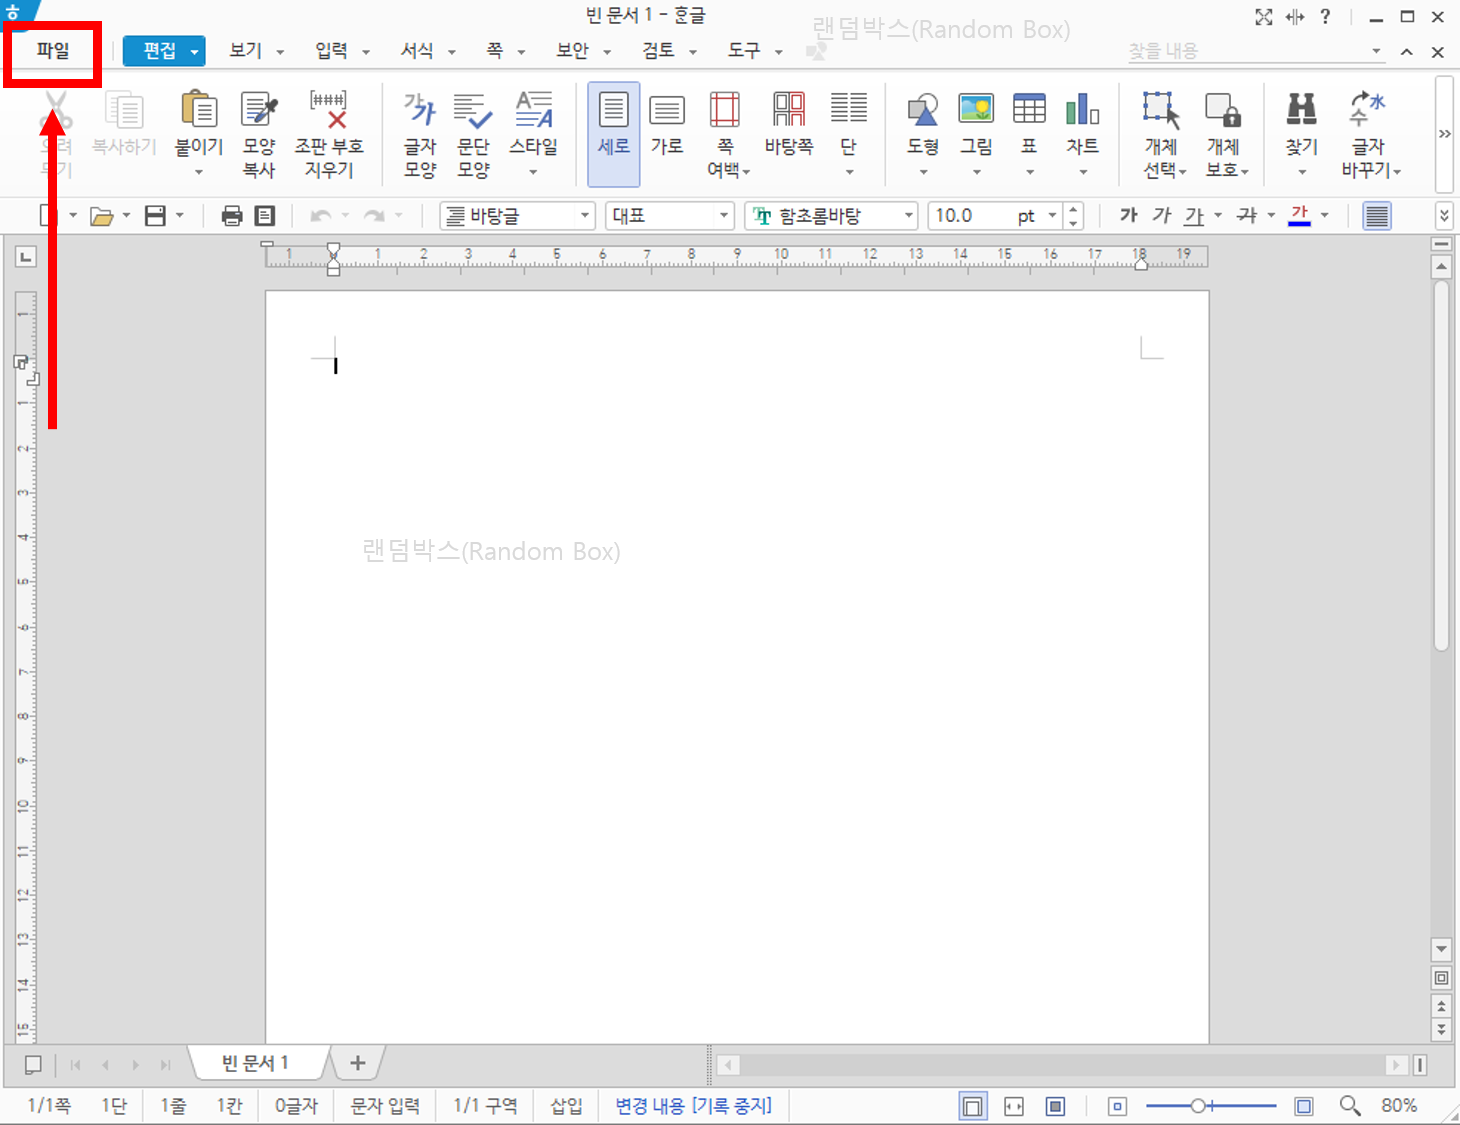Image resolution: width=1460 pixels, height=1125 pixels.
Task: Expand the font color dropdown arrow
Action: [1325, 215]
